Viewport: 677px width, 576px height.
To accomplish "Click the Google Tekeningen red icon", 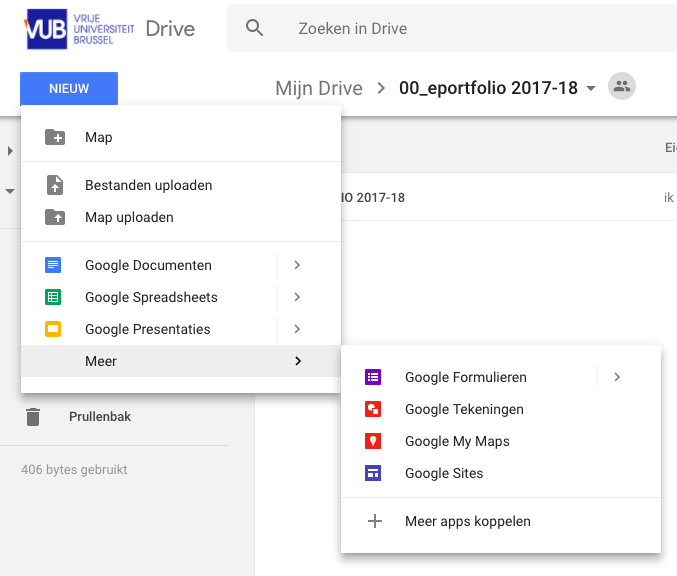I will (x=373, y=409).
